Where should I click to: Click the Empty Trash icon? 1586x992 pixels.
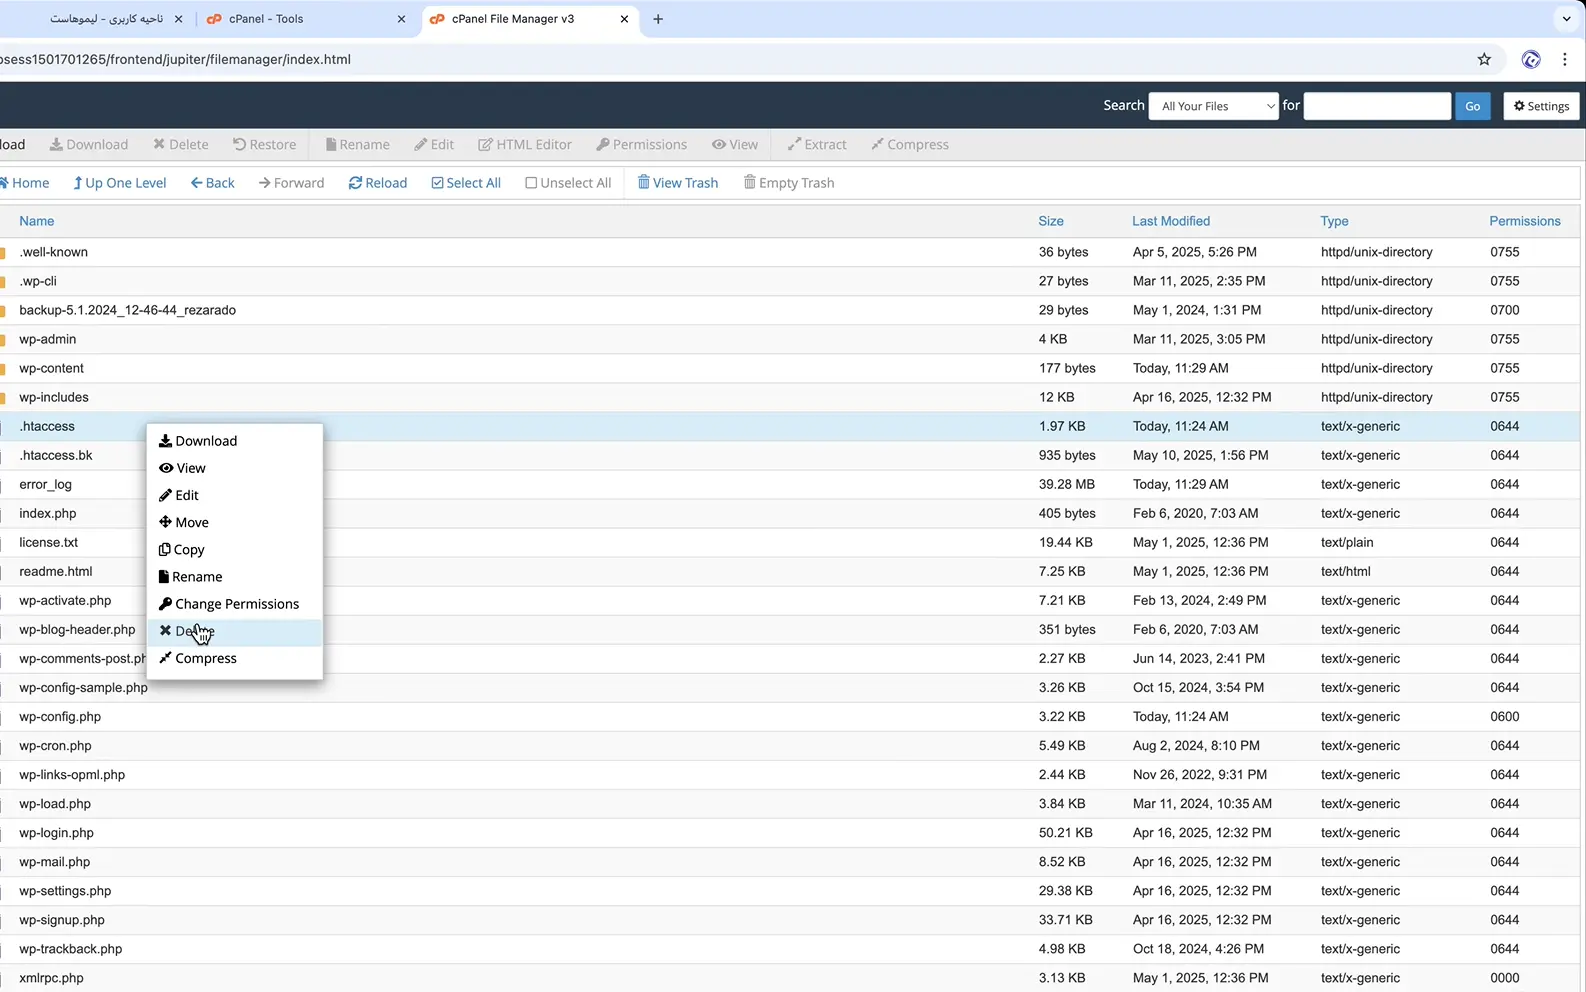(x=749, y=183)
